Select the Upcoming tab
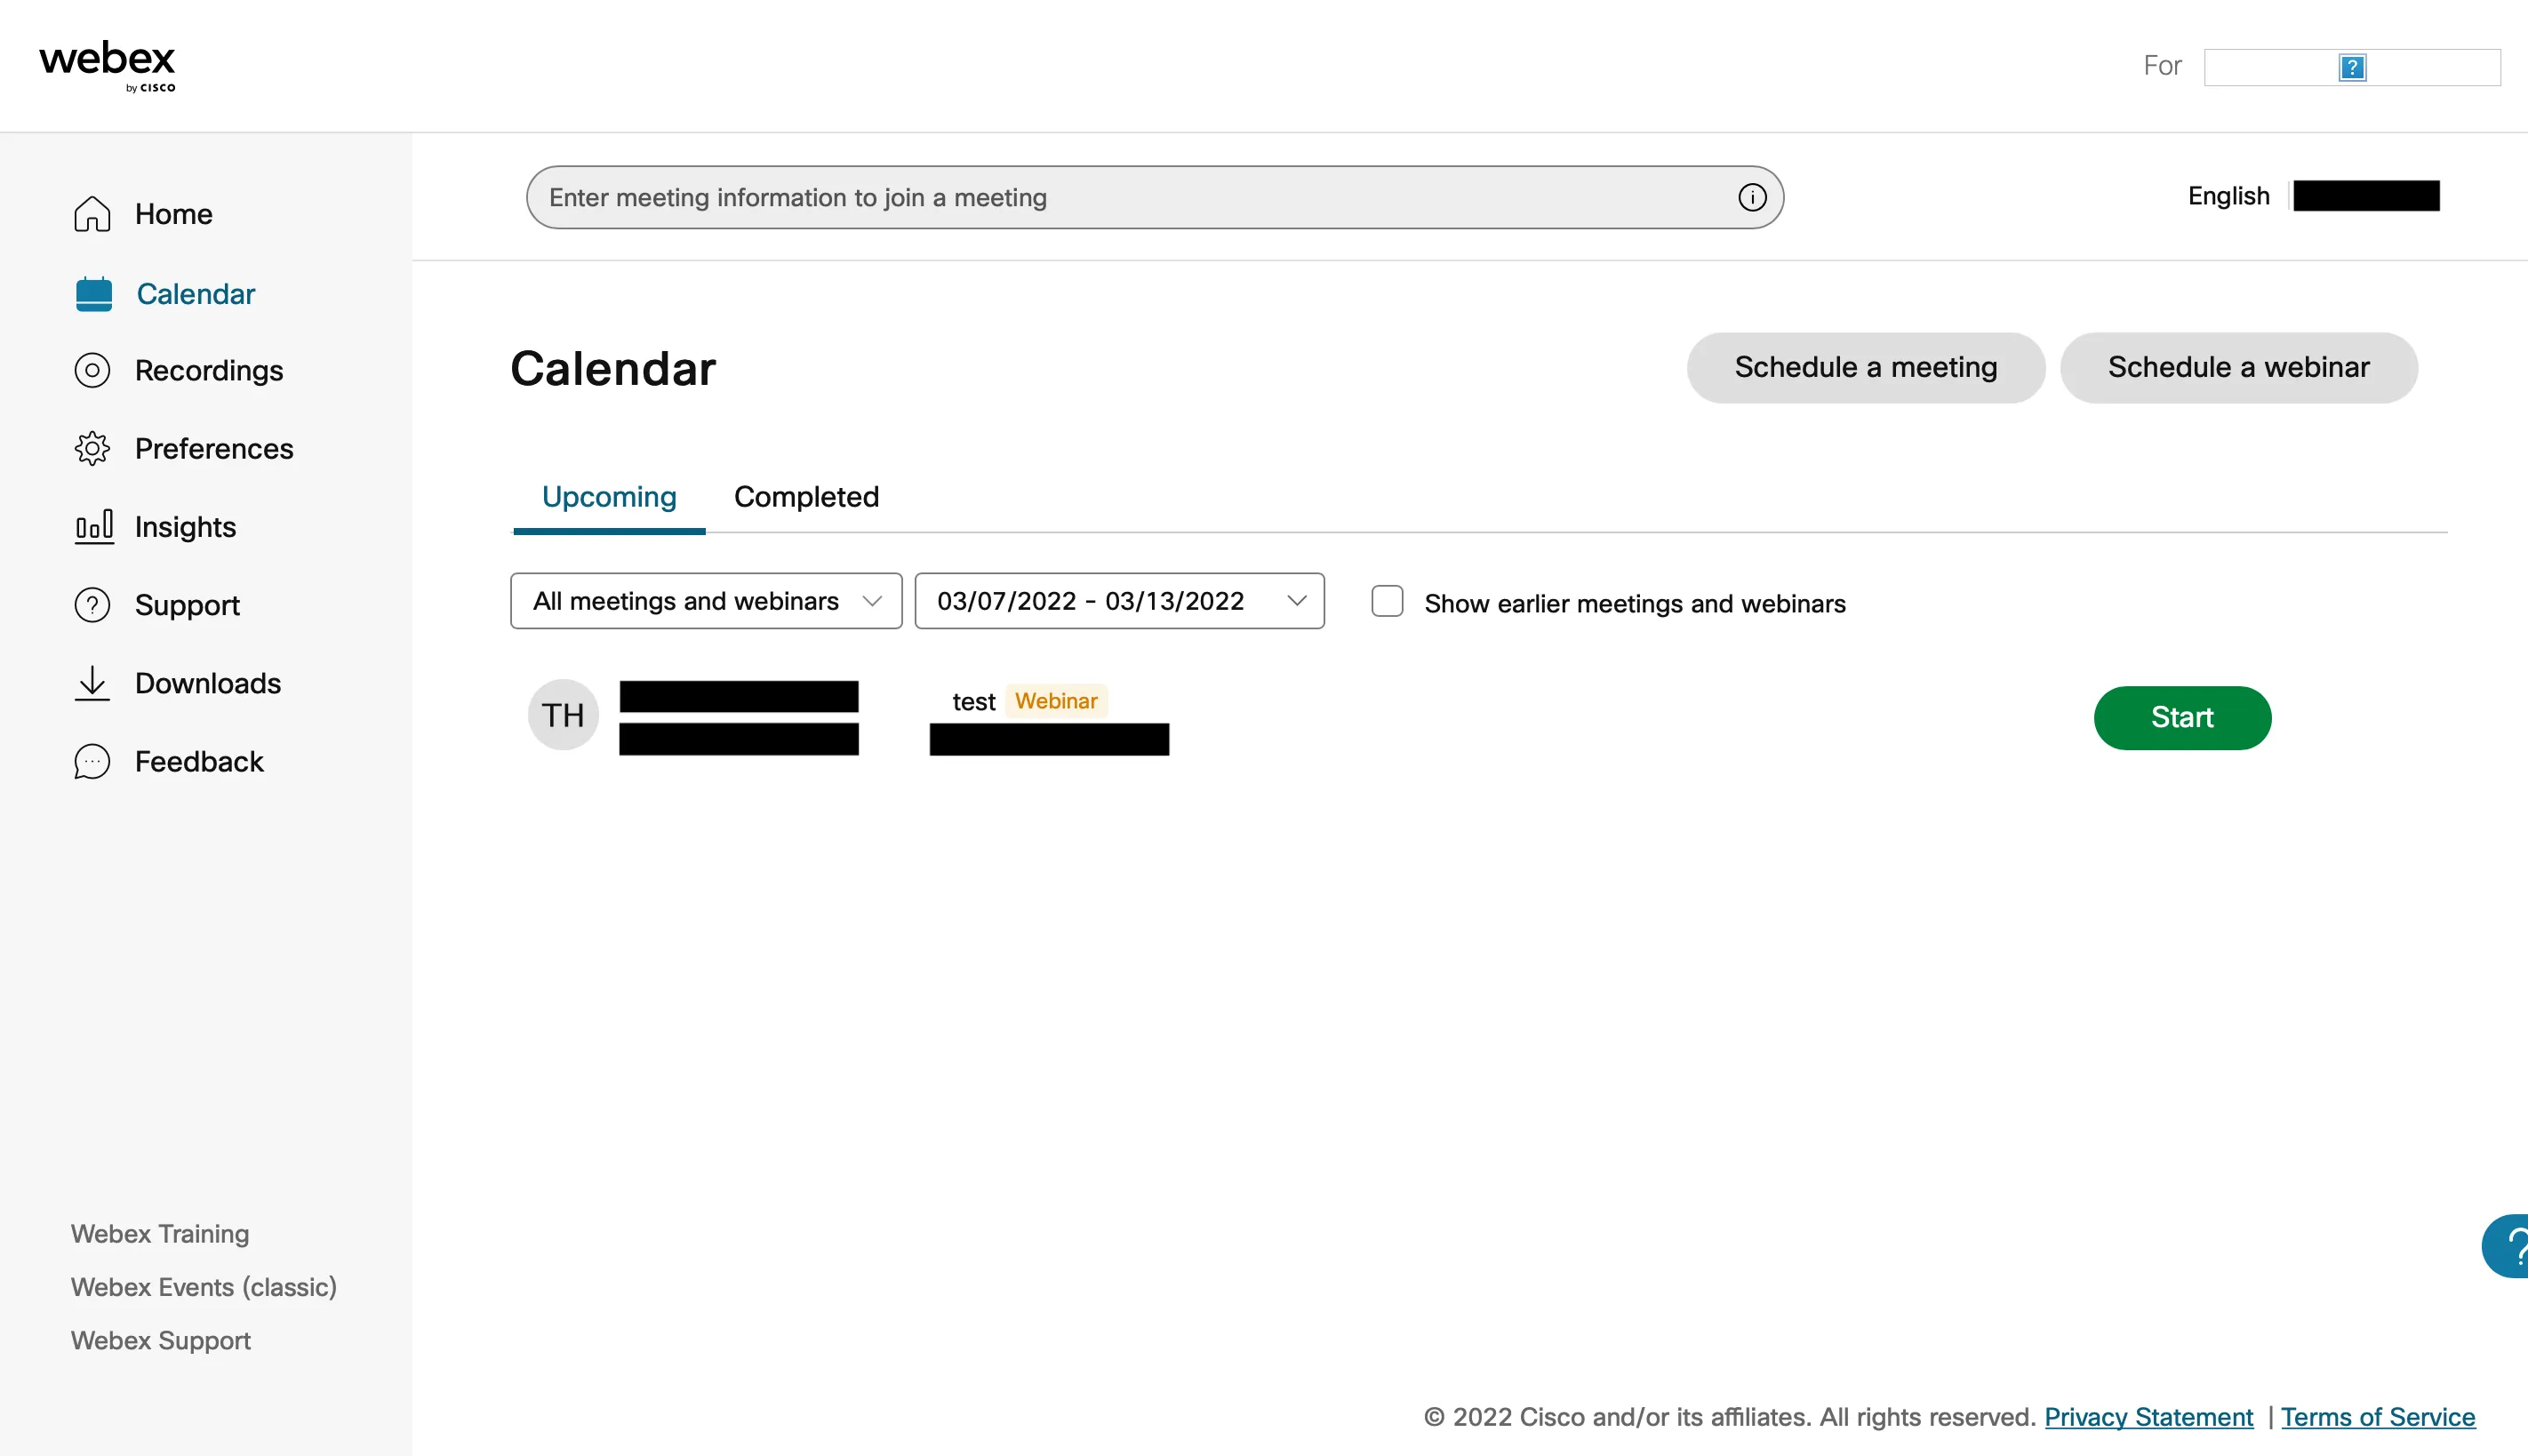Viewport: 2528px width, 1456px height. click(x=608, y=494)
